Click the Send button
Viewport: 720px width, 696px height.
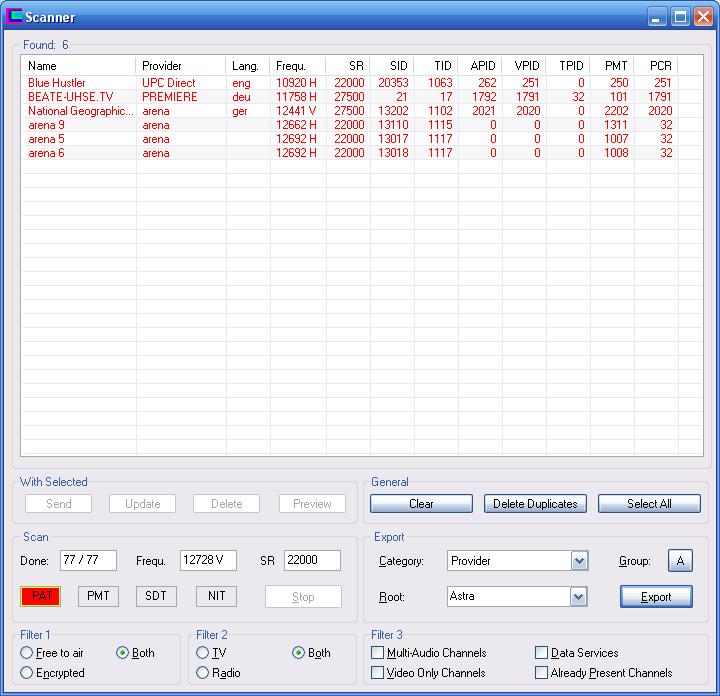(58, 504)
